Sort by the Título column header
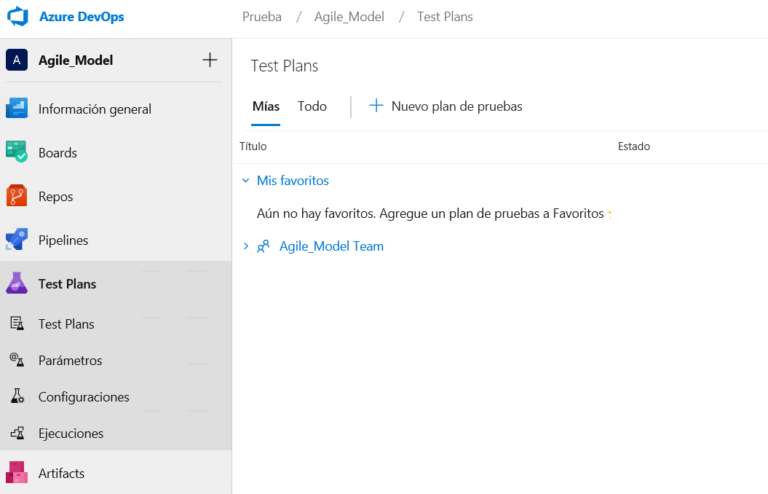 pos(253,146)
